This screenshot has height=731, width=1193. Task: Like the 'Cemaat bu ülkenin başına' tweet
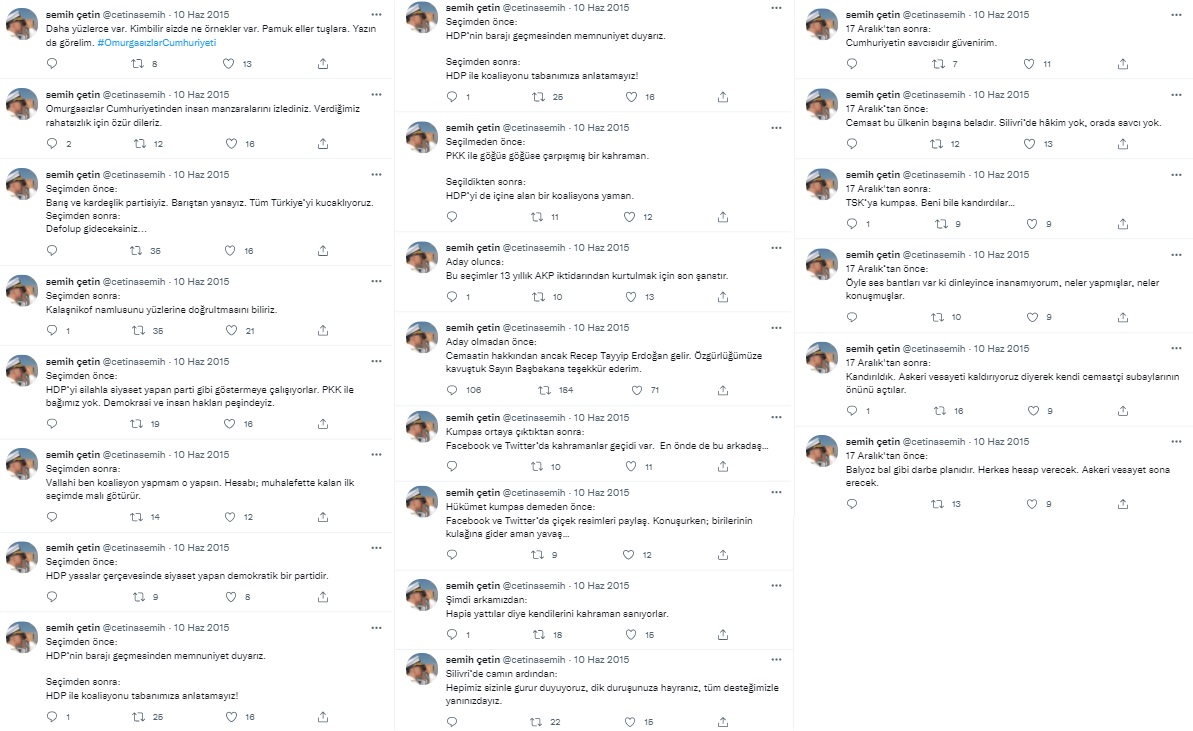pos(1029,144)
